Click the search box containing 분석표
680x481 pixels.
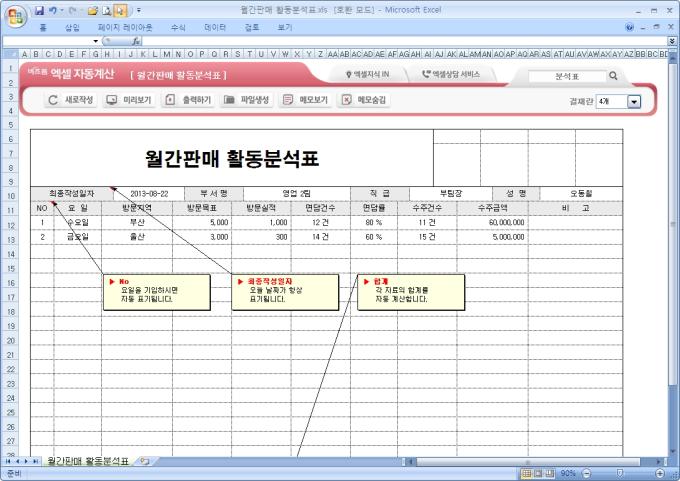[x=567, y=76]
